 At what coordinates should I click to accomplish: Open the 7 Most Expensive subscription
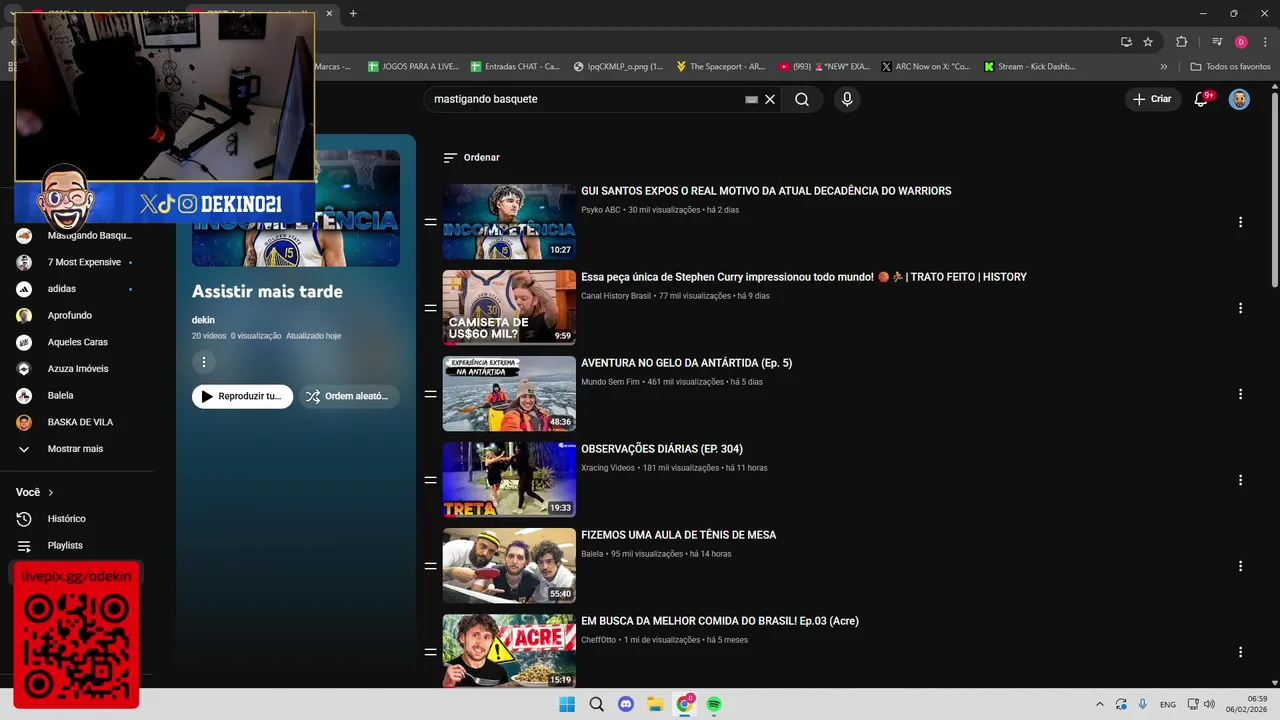[84, 262]
